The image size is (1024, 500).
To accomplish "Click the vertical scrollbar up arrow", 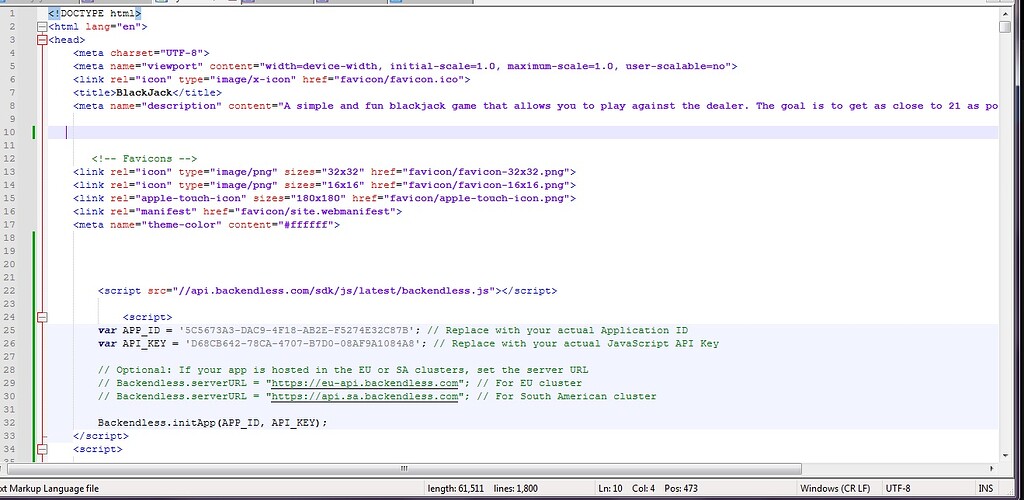I will (x=1005, y=12).
